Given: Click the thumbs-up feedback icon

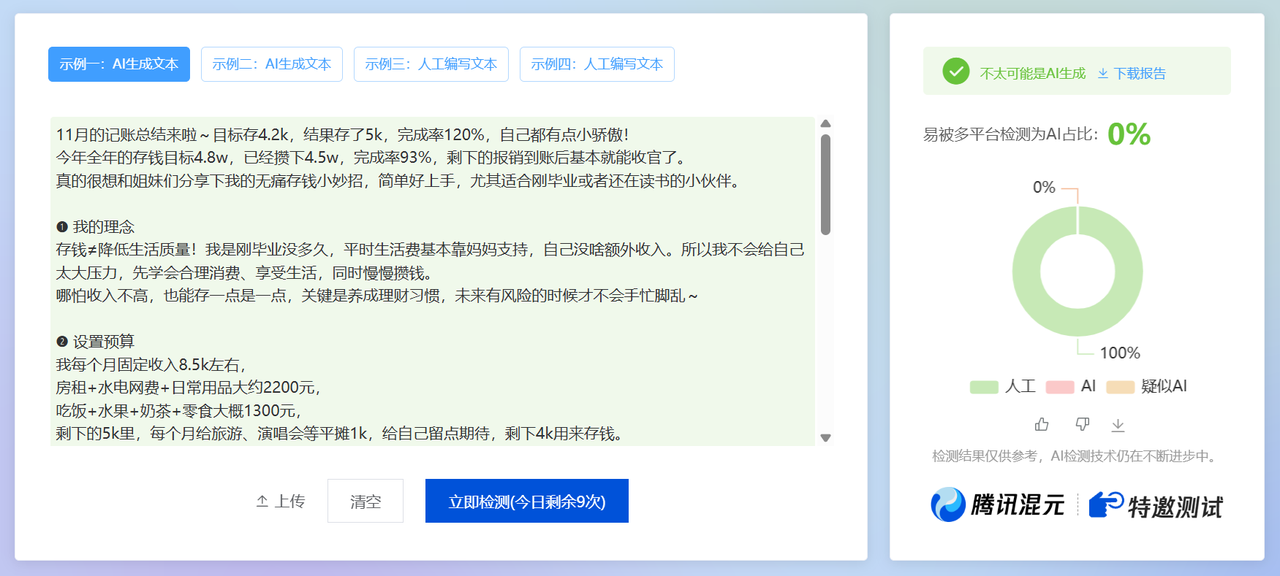Looking at the screenshot, I should click(x=1042, y=424).
